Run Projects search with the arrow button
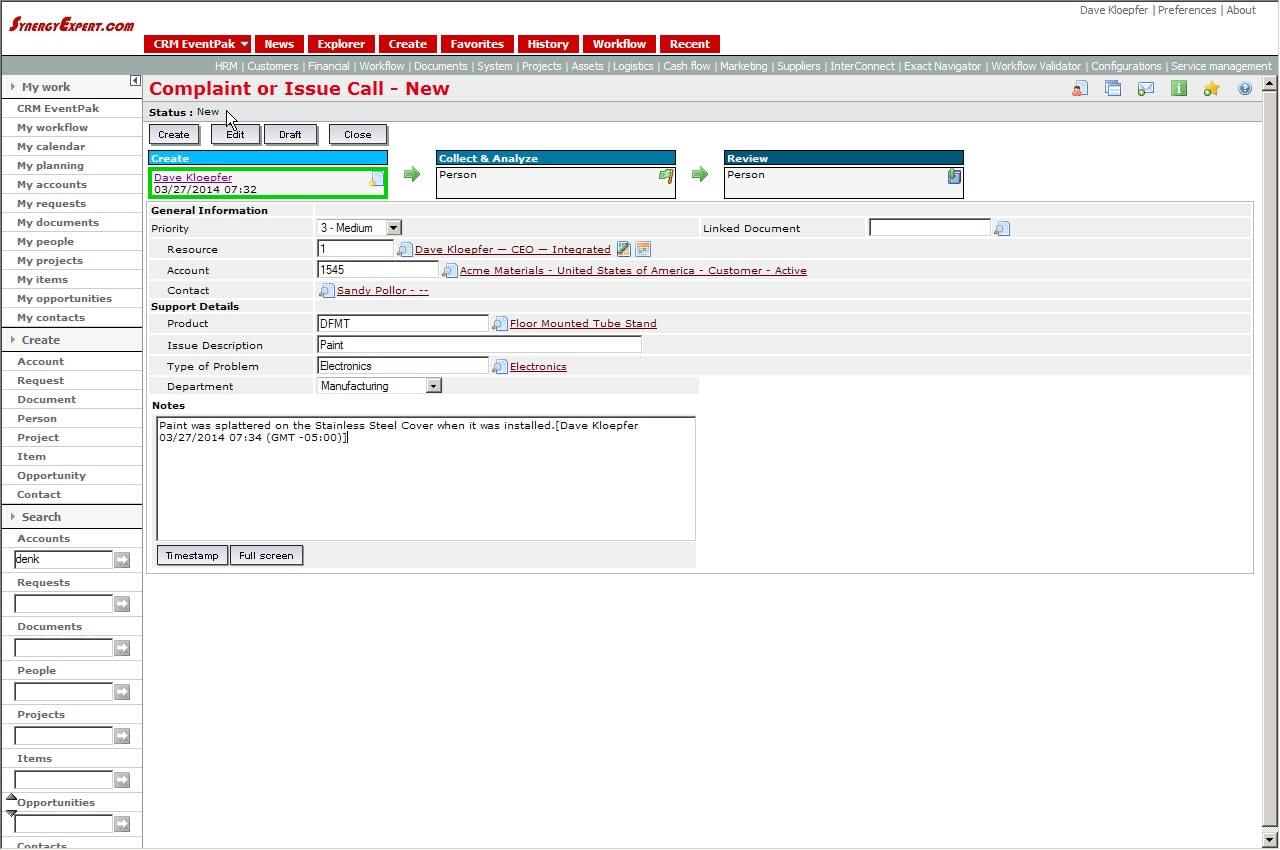This screenshot has width=1280, height=850. tap(122, 736)
